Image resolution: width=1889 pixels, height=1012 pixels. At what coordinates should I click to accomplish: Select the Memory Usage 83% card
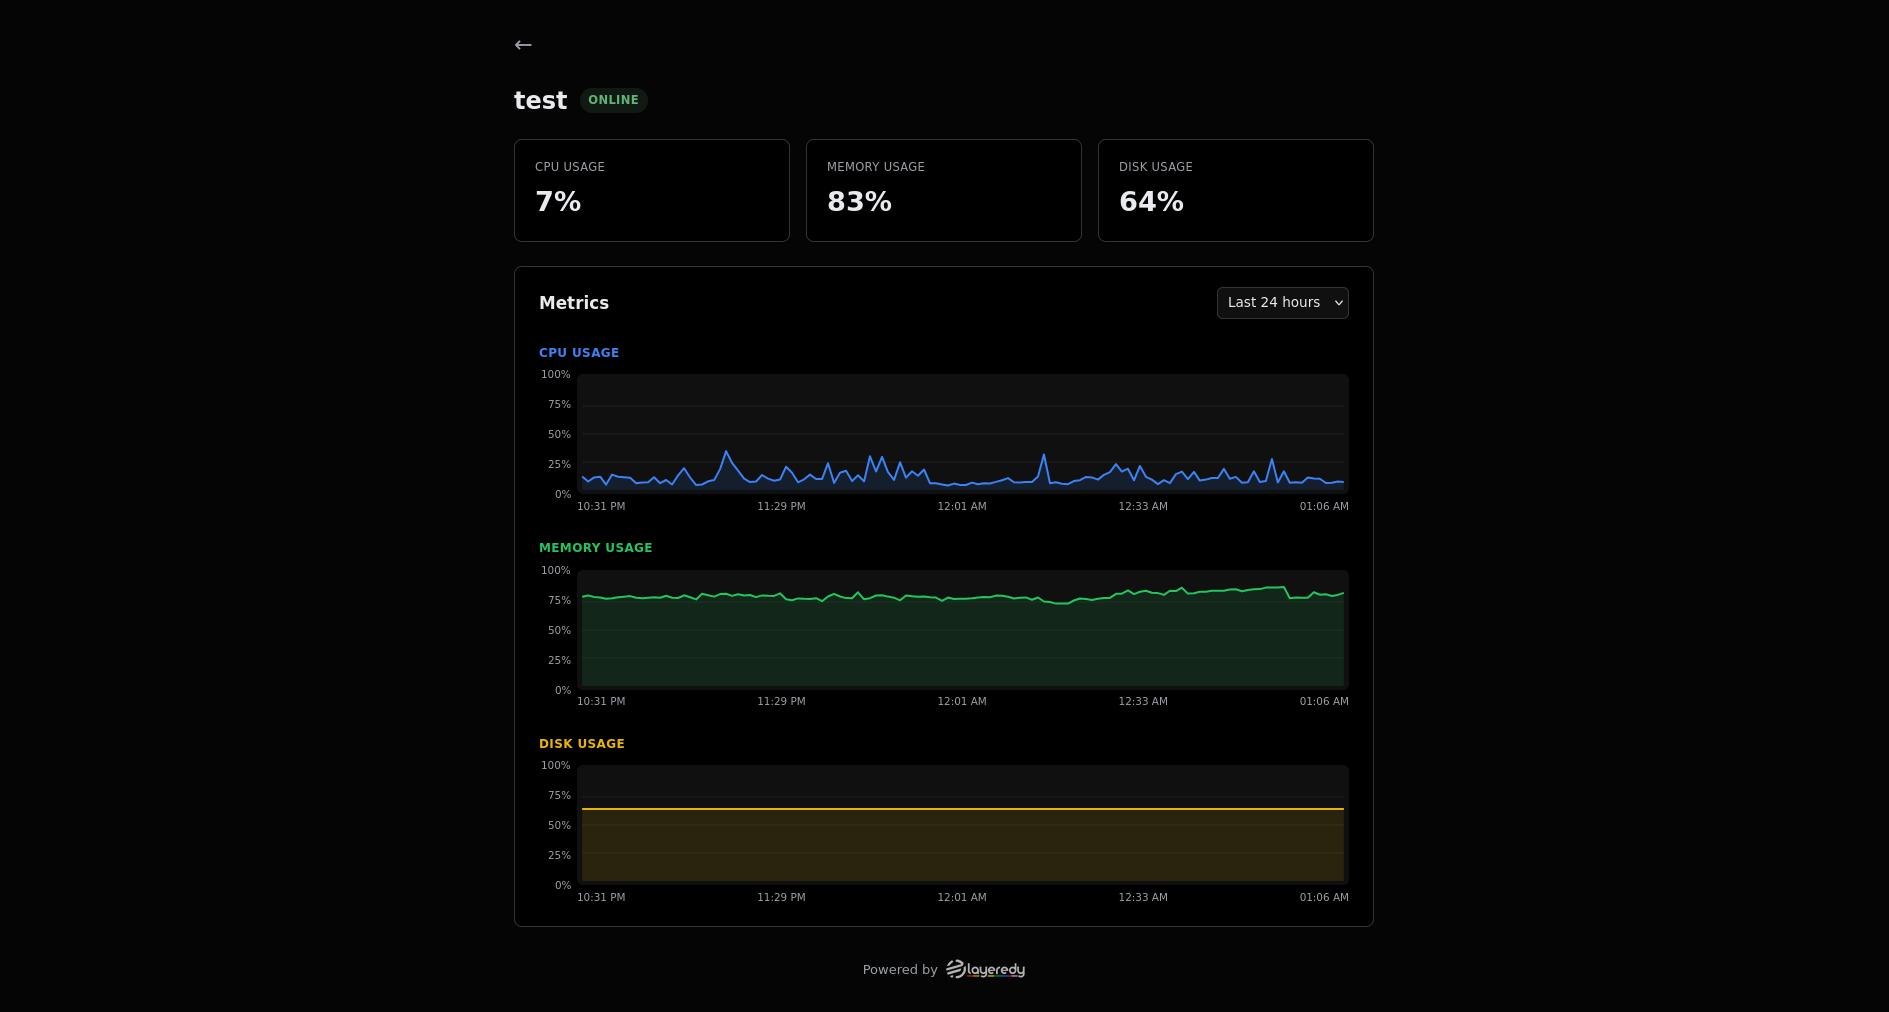tap(944, 190)
